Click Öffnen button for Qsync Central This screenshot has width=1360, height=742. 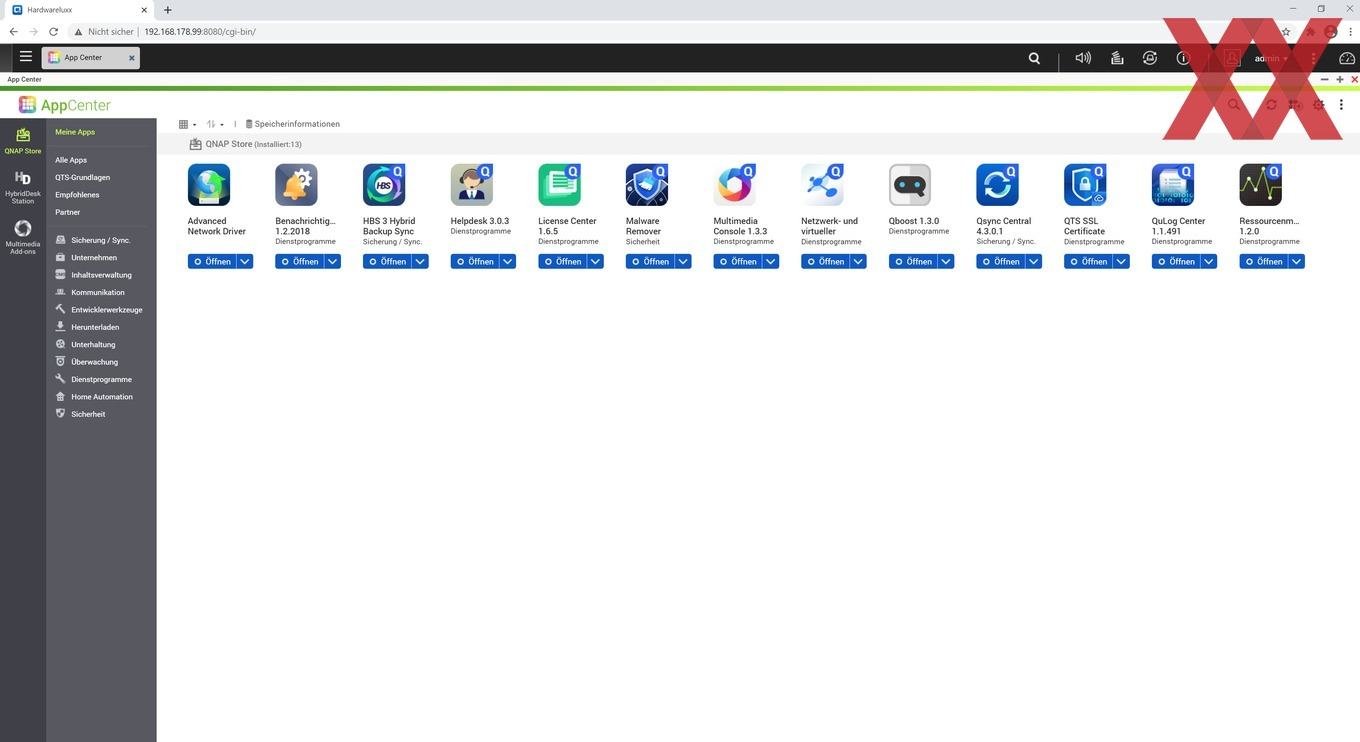pos(1000,261)
